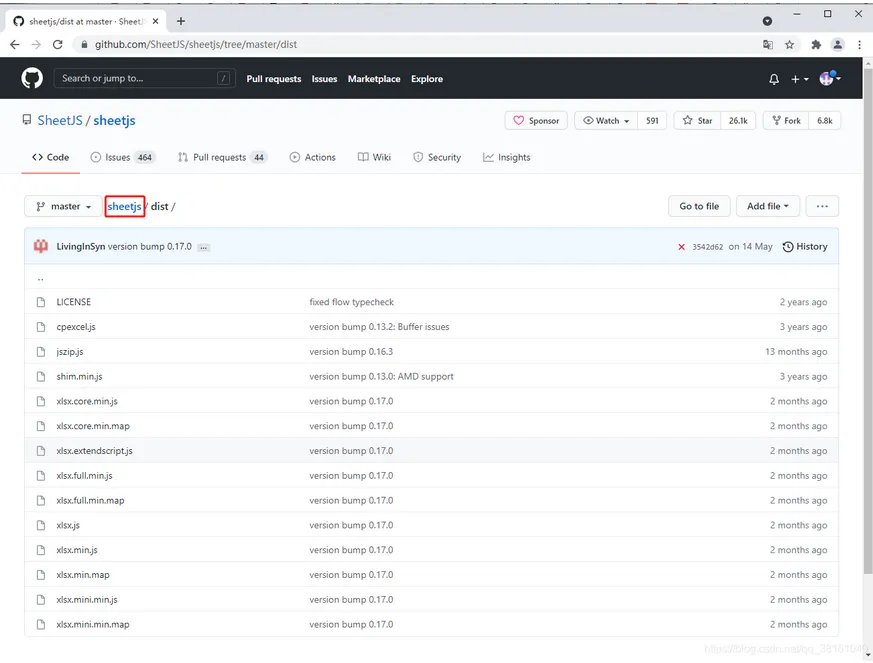Switch to the Security tab
This screenshot has width=873, height=663.
pos(437,158)
